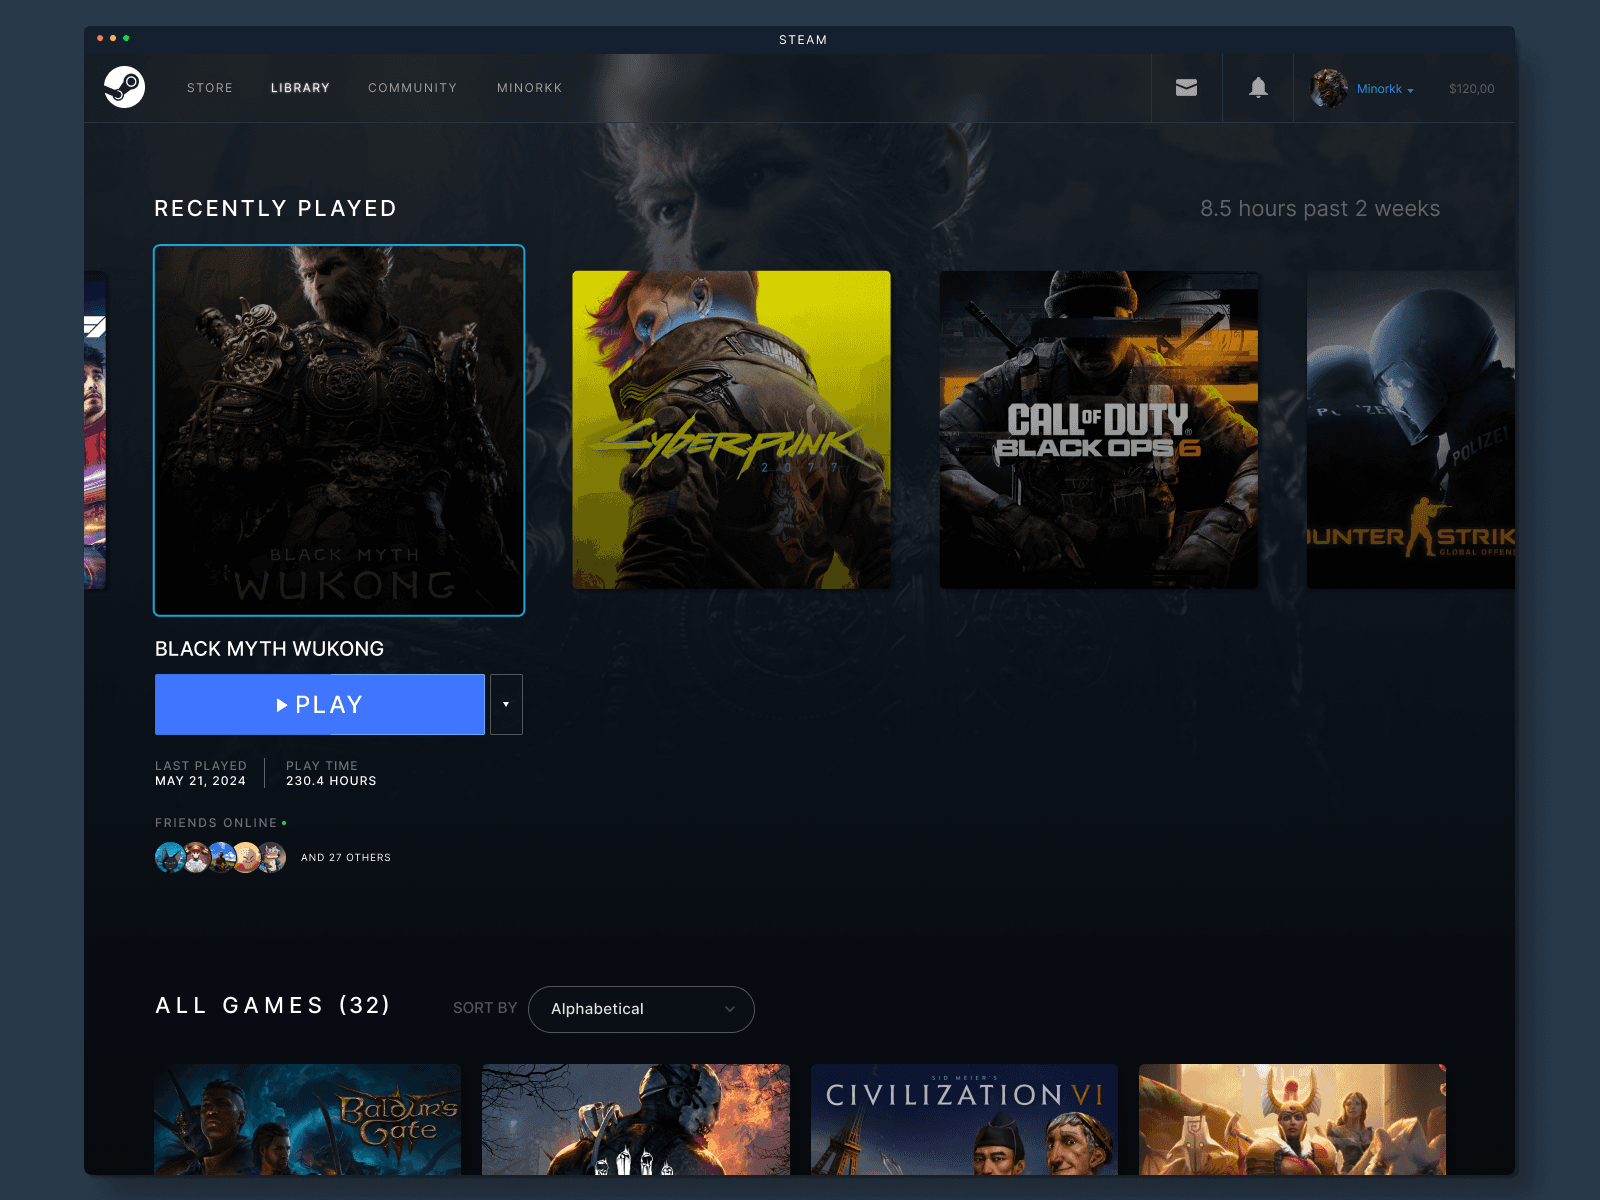Click the macOS green maximize dot
The width and height of the screenshot is (1600, 1200).
126,38
